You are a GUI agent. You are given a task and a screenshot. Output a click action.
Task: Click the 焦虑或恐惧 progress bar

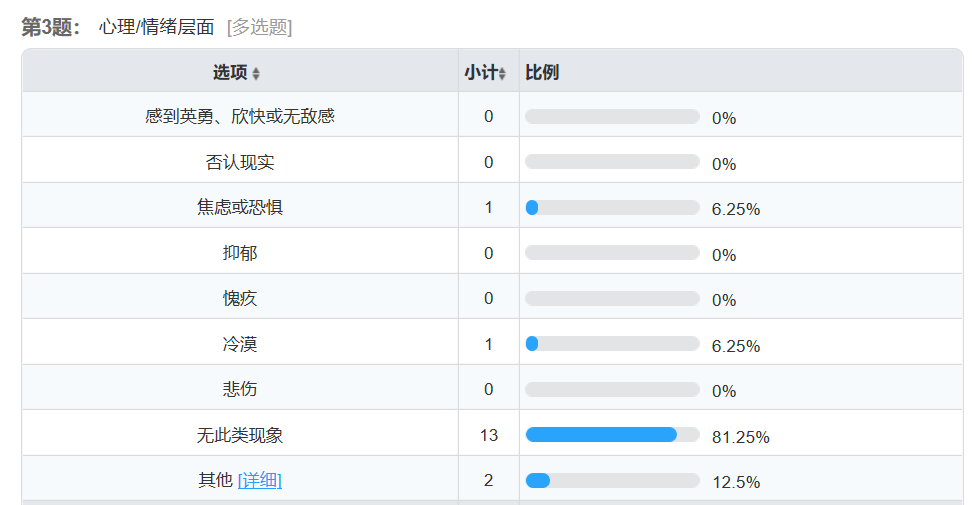(612, 208)
